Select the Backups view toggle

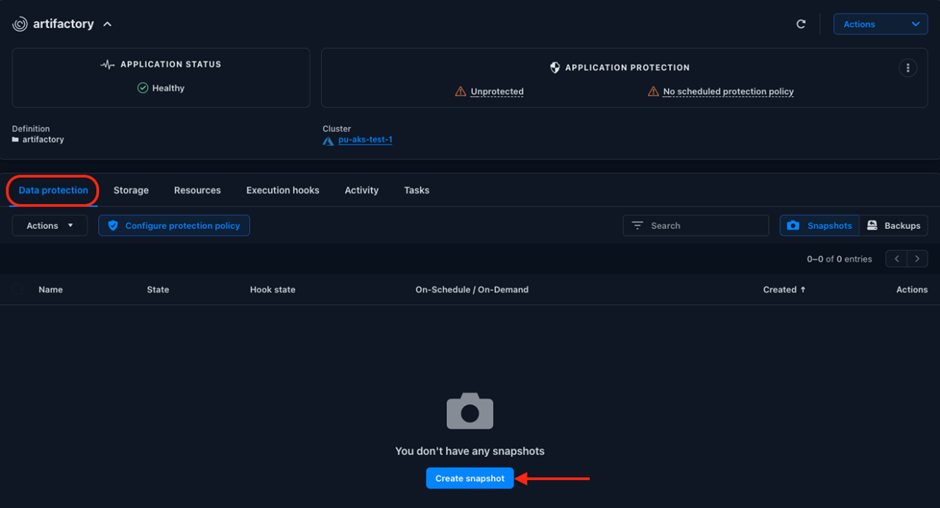click(x=894, y=226)
